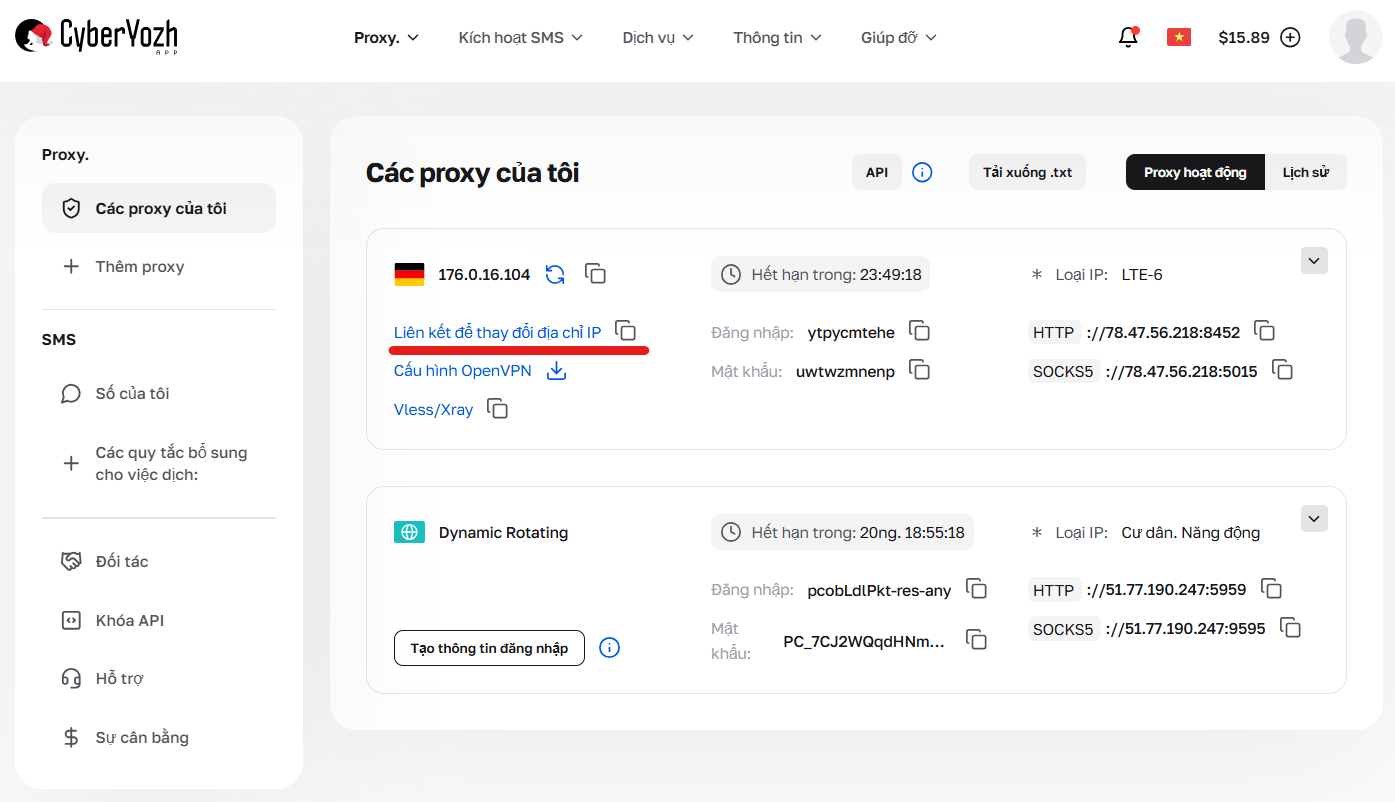Expand the 176.0.16.104 proxy details
The height and width of the screenshot is (802, 1395).
[1314, 260]
